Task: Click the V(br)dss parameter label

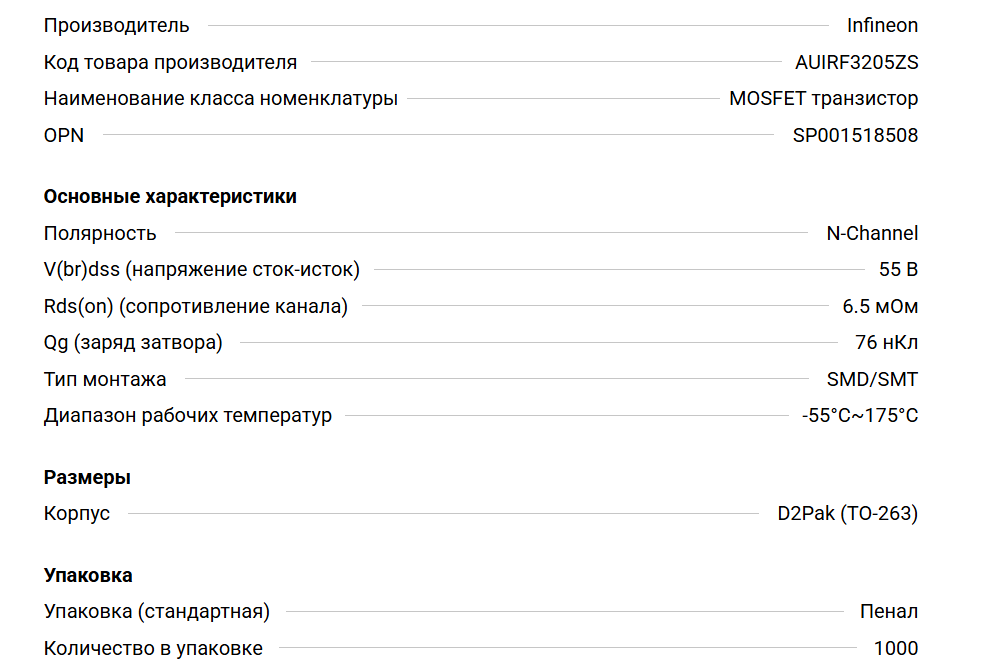Action: click(x=201, y=270)
